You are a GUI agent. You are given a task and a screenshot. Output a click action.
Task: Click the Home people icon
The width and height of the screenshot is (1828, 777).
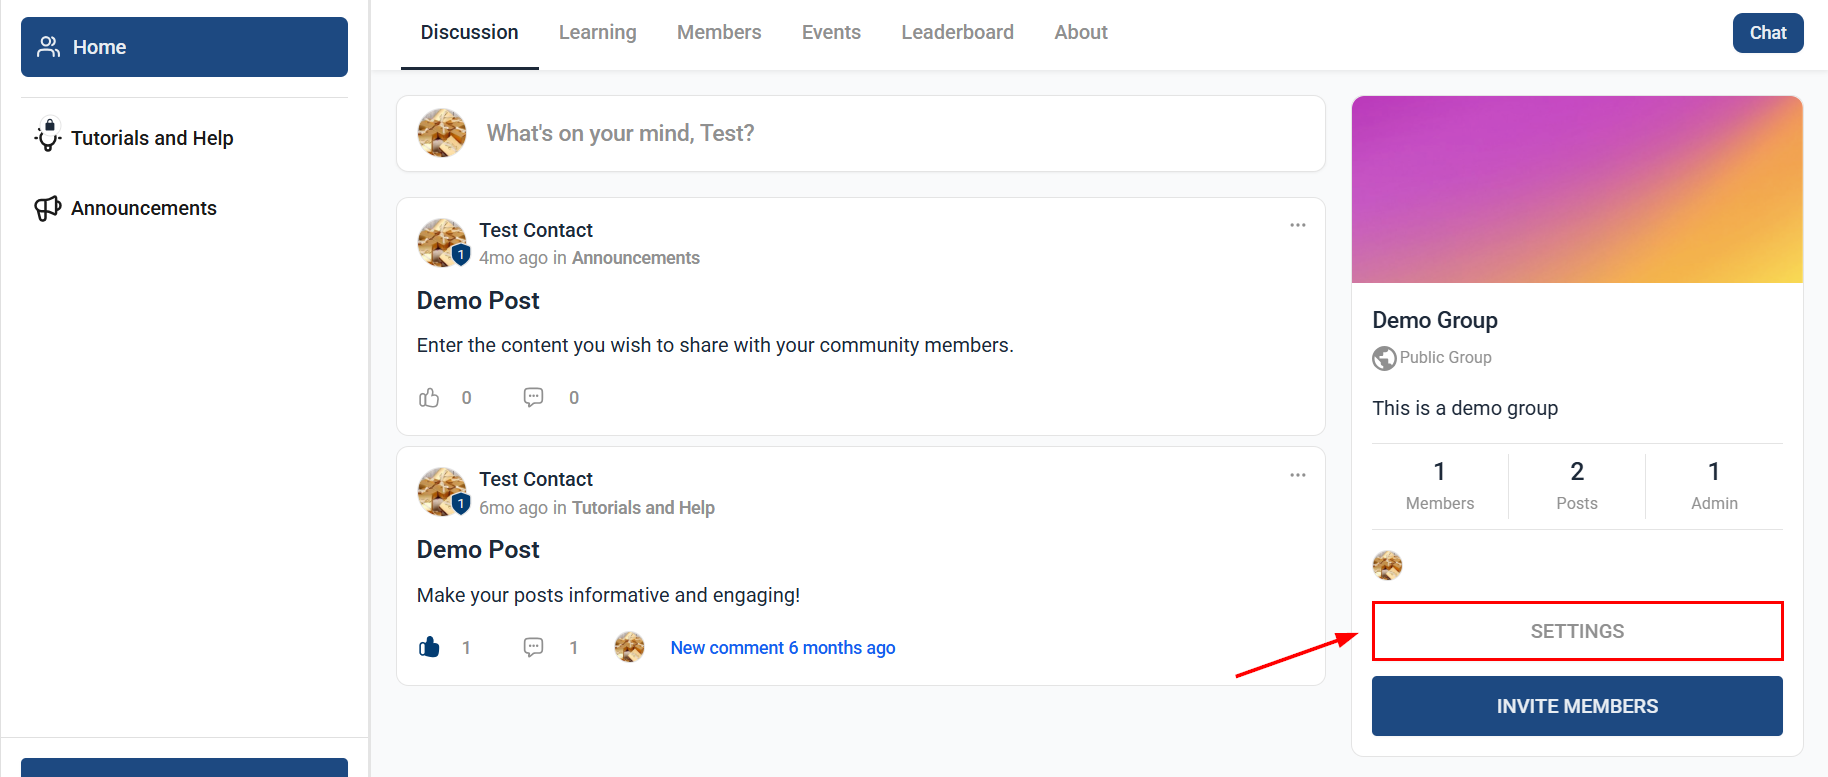[x=48, y=47]
